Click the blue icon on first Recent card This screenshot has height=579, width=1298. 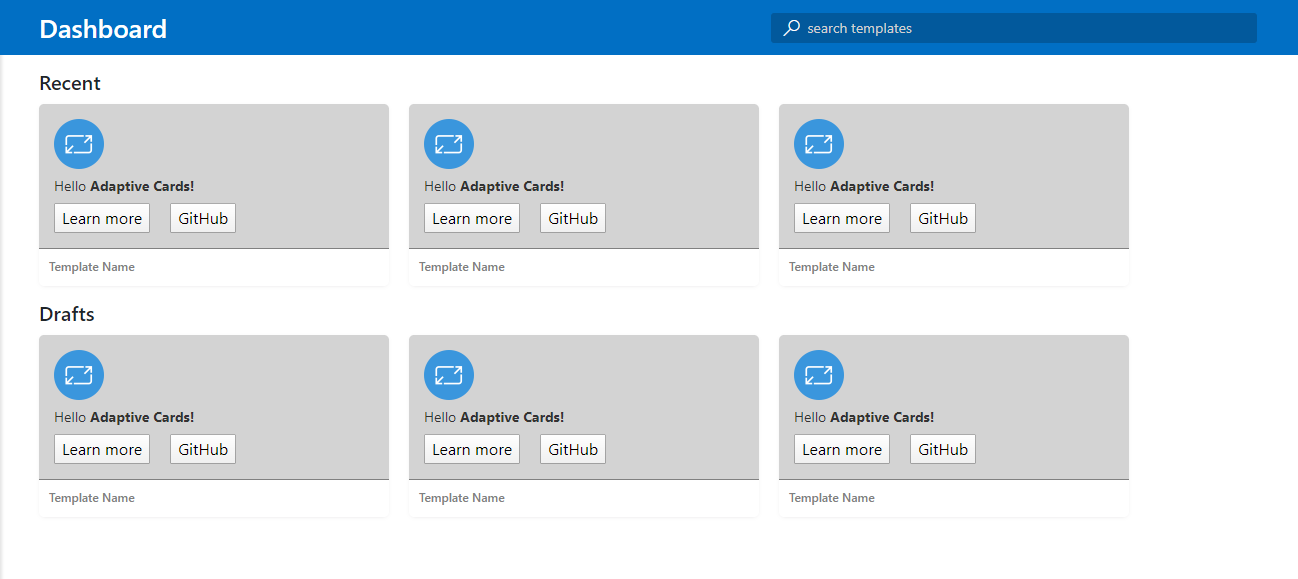point(79,144)
